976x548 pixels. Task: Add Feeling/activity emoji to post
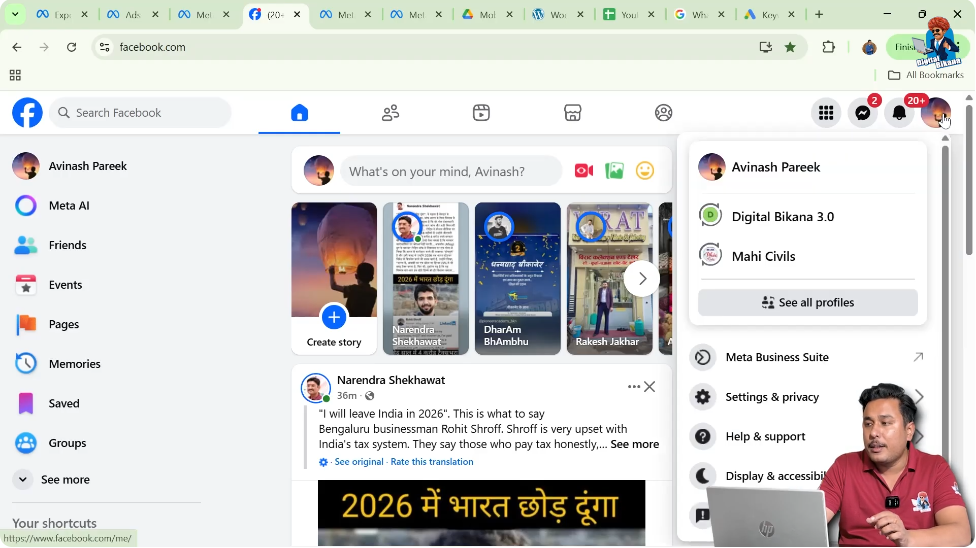click(x=645, y=171)
